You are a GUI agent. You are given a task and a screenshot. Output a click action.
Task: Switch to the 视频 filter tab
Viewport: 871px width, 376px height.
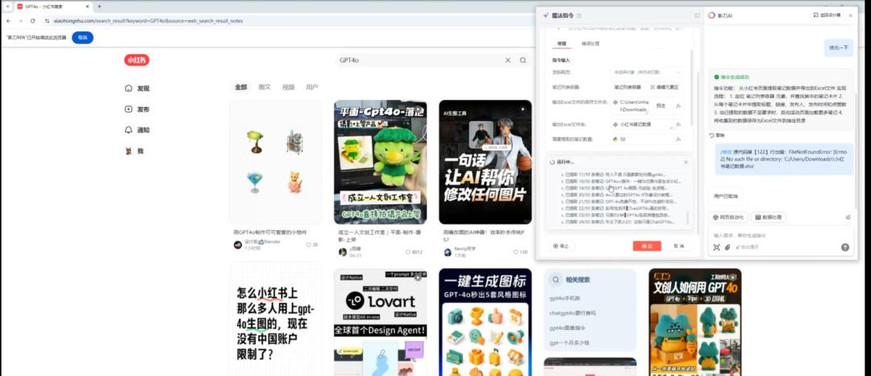(x=288, y=87)
